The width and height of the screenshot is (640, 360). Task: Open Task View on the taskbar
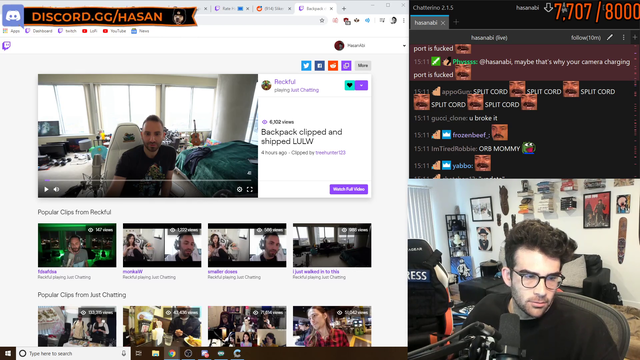(x=139, y=353)
